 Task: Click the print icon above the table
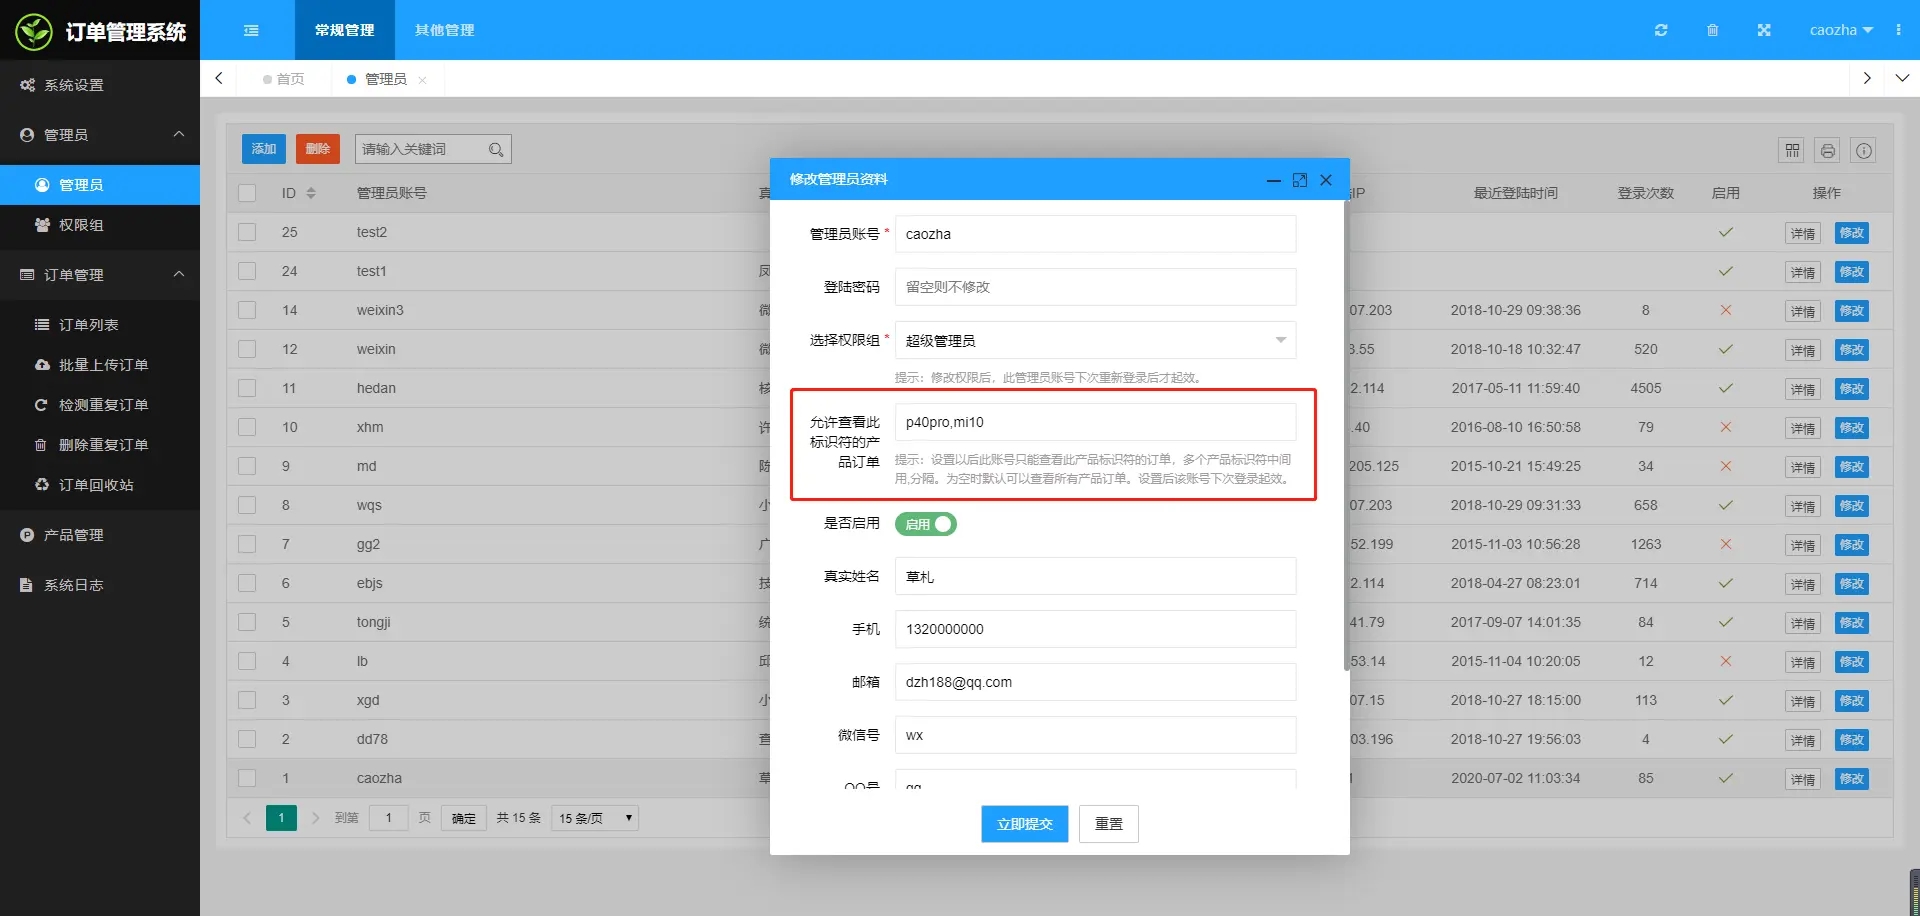(1827, 150)
